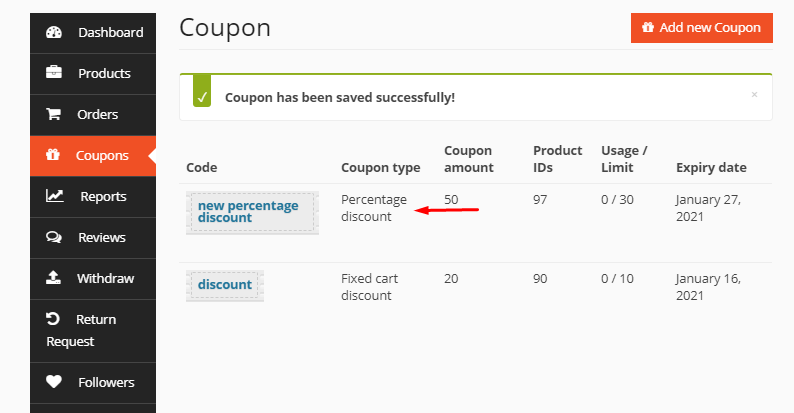Open the 'discount' coupon code

[x=225, y=285]
